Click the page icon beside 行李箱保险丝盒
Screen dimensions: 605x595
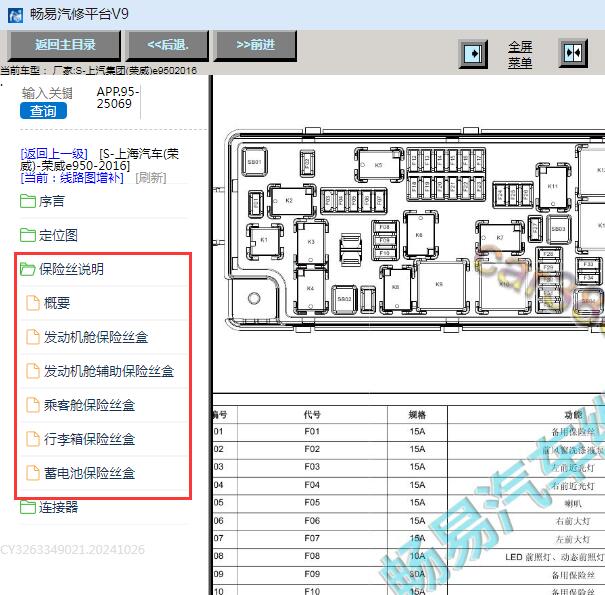pyautogui.click(x=33, y=439)
